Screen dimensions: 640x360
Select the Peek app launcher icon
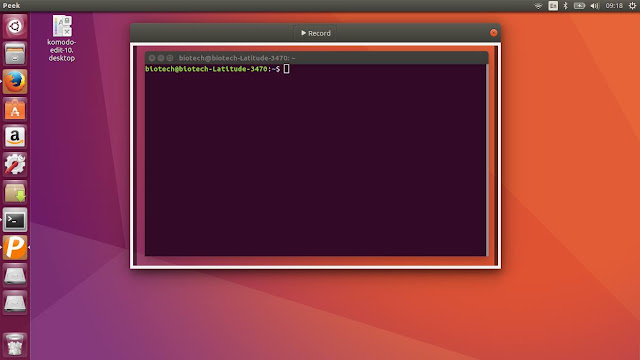pyautogui.click(x=15, y=248)
